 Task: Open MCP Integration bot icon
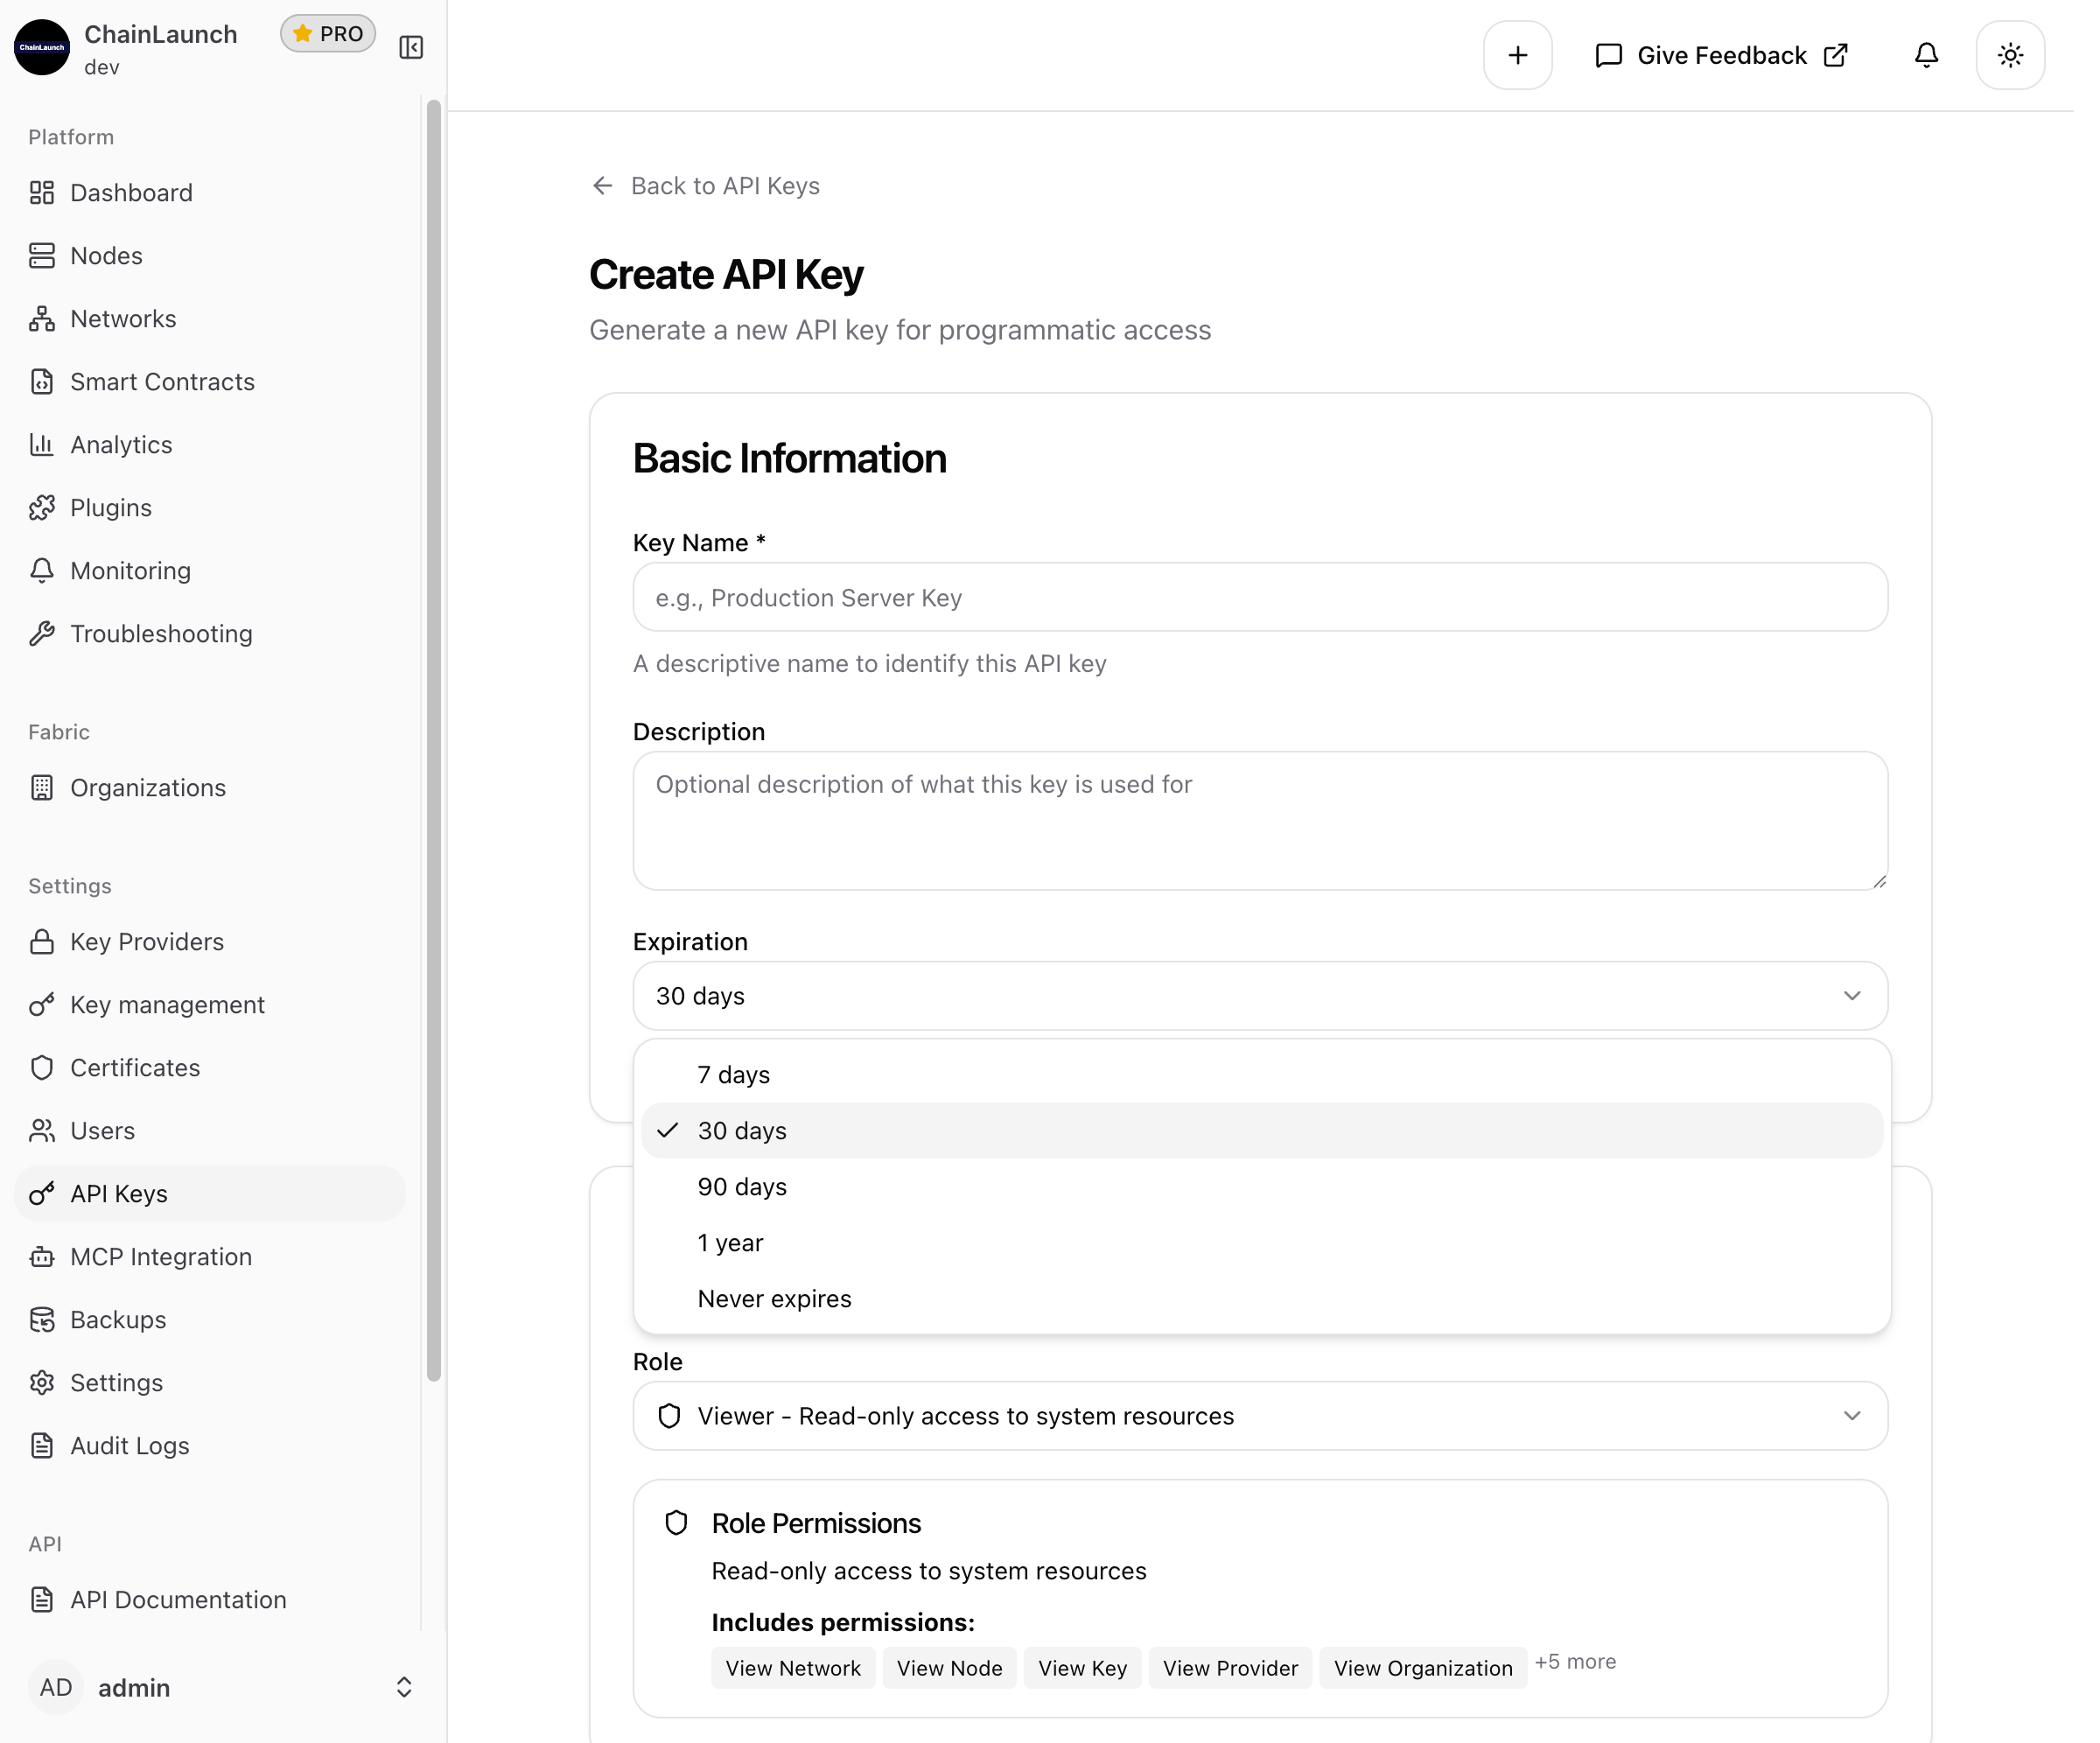pos(42,1257)
